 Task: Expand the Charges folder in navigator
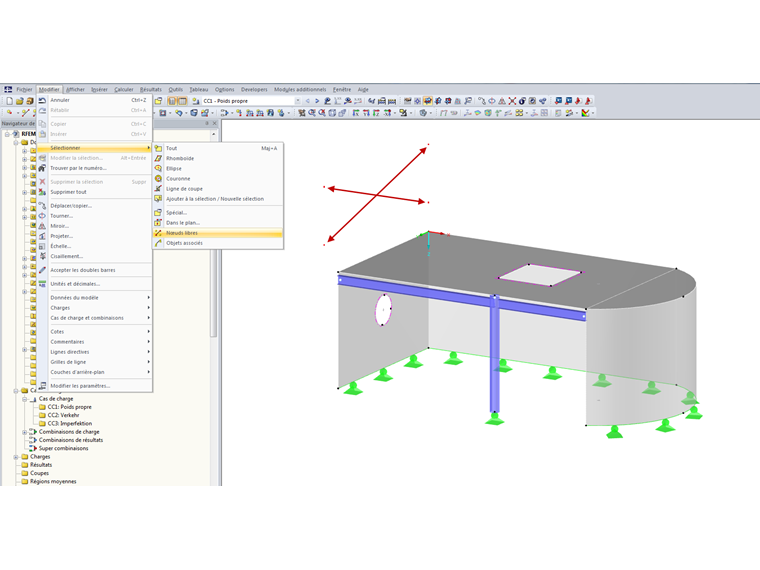click(x=16, y=457)
